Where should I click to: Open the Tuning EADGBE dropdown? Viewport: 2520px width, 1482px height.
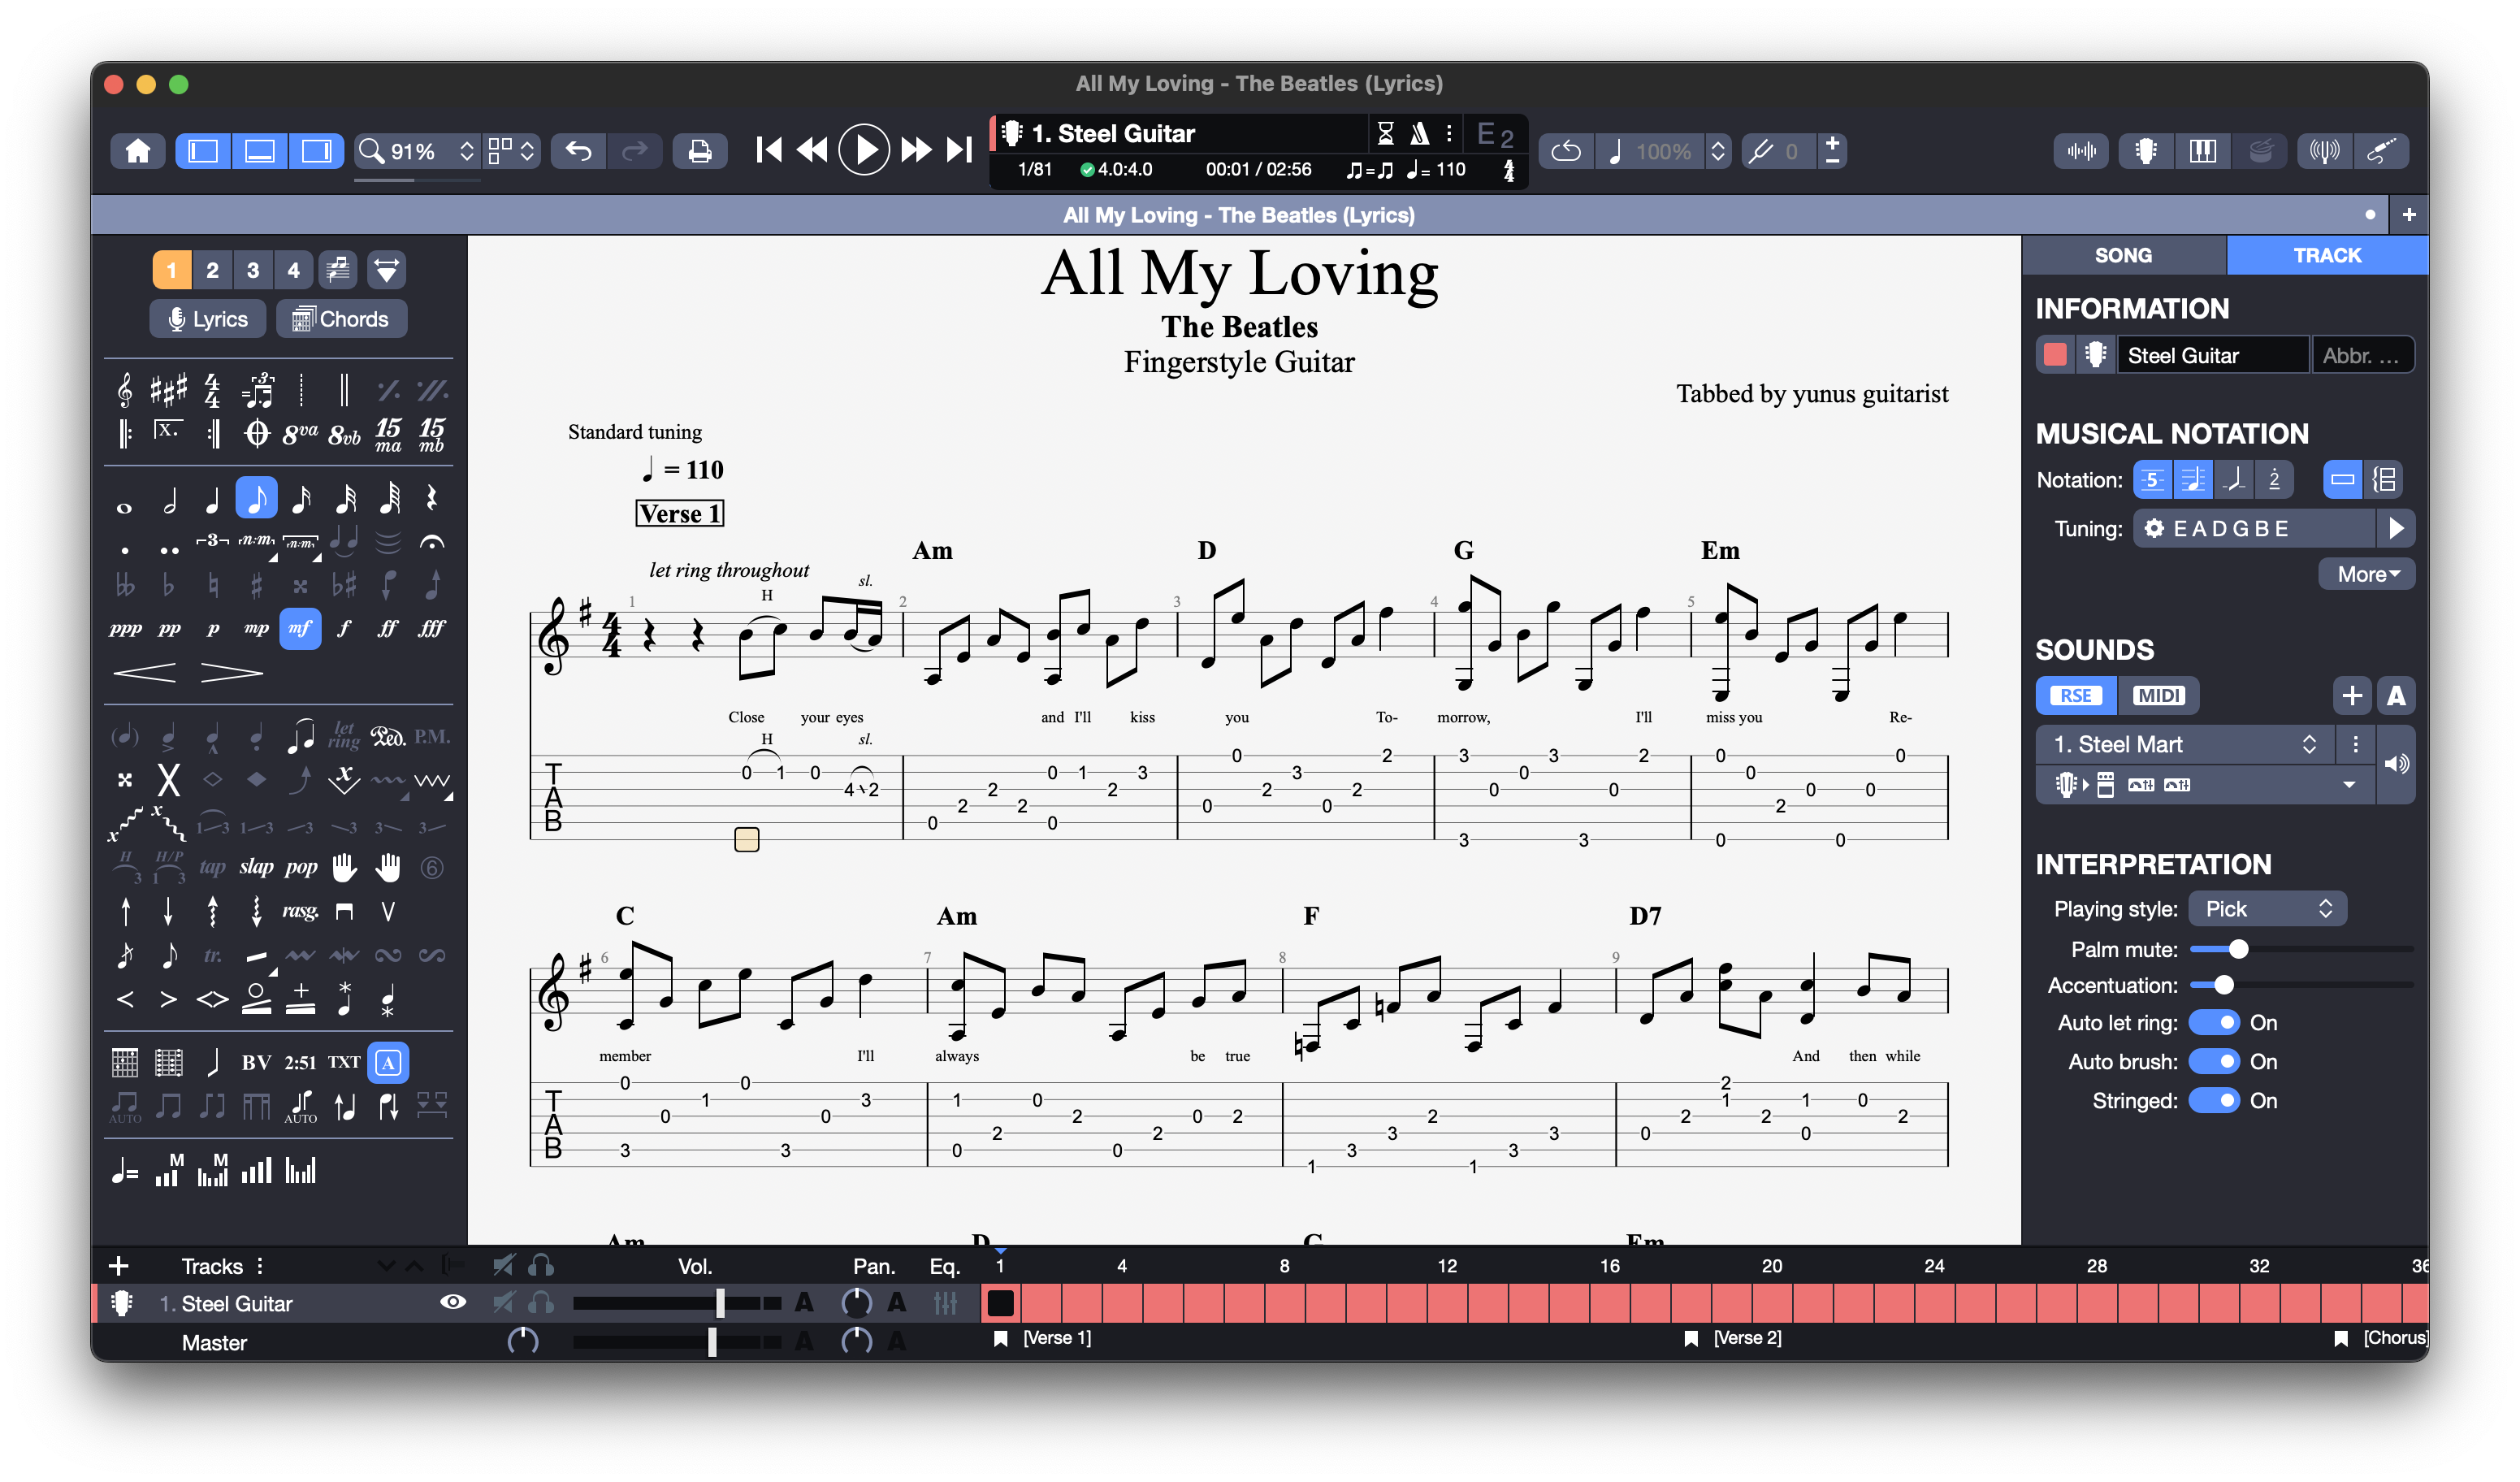pyautogui.click(x=2254, y=528)
